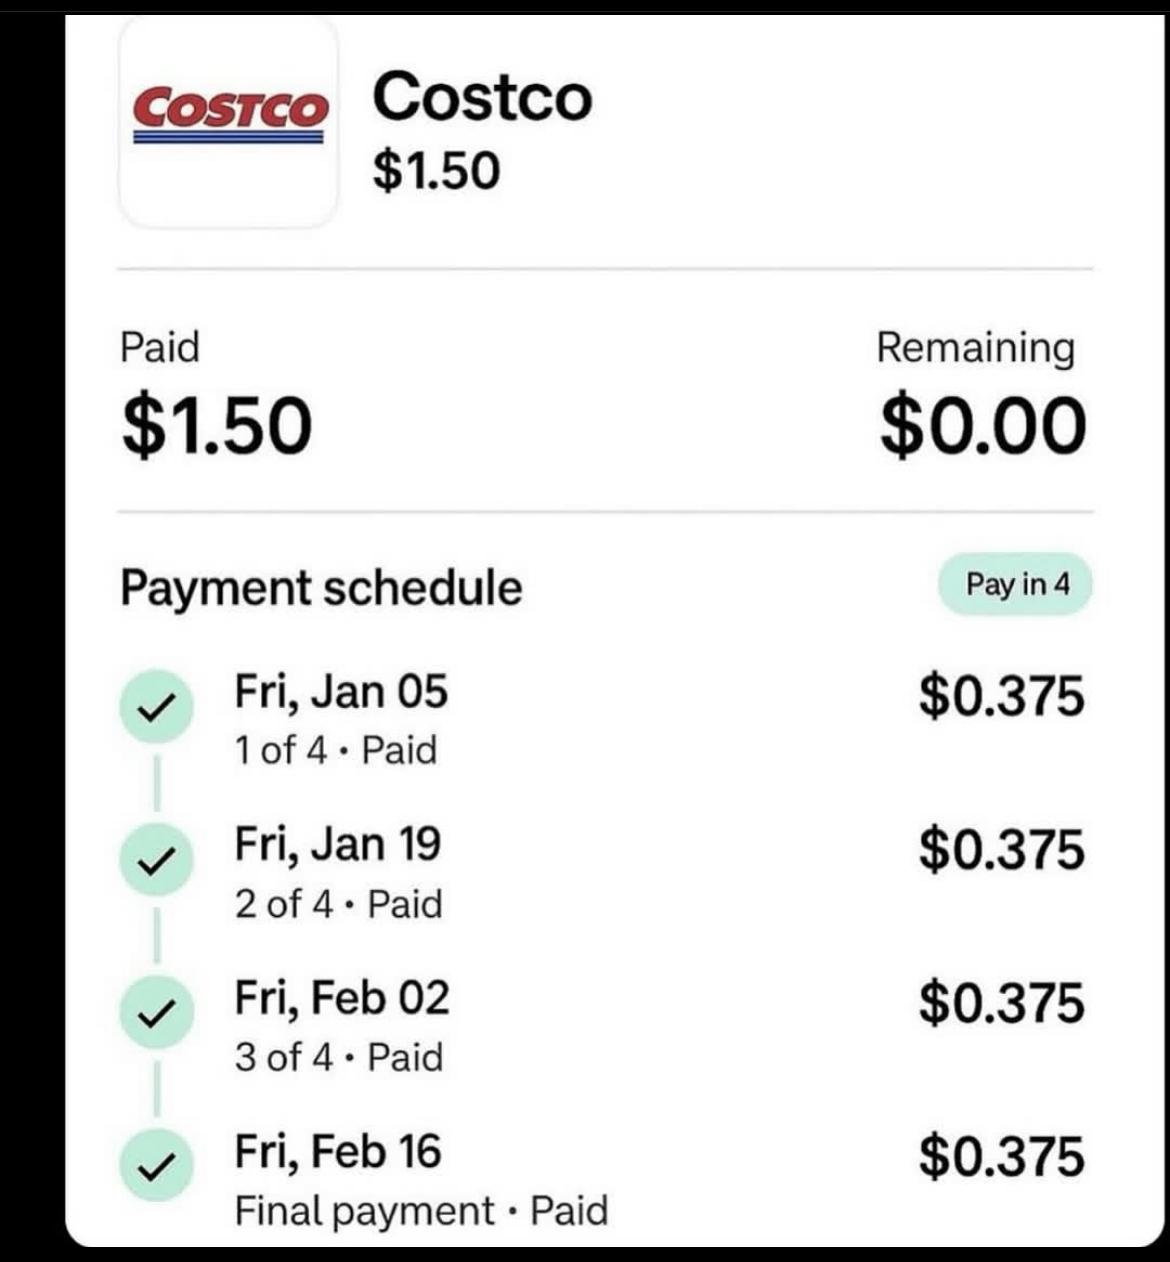The height and width of the screenshot is (1262, 1170).
Task: Tap the Final payment Paid status text
Action: coord(421,1211)
